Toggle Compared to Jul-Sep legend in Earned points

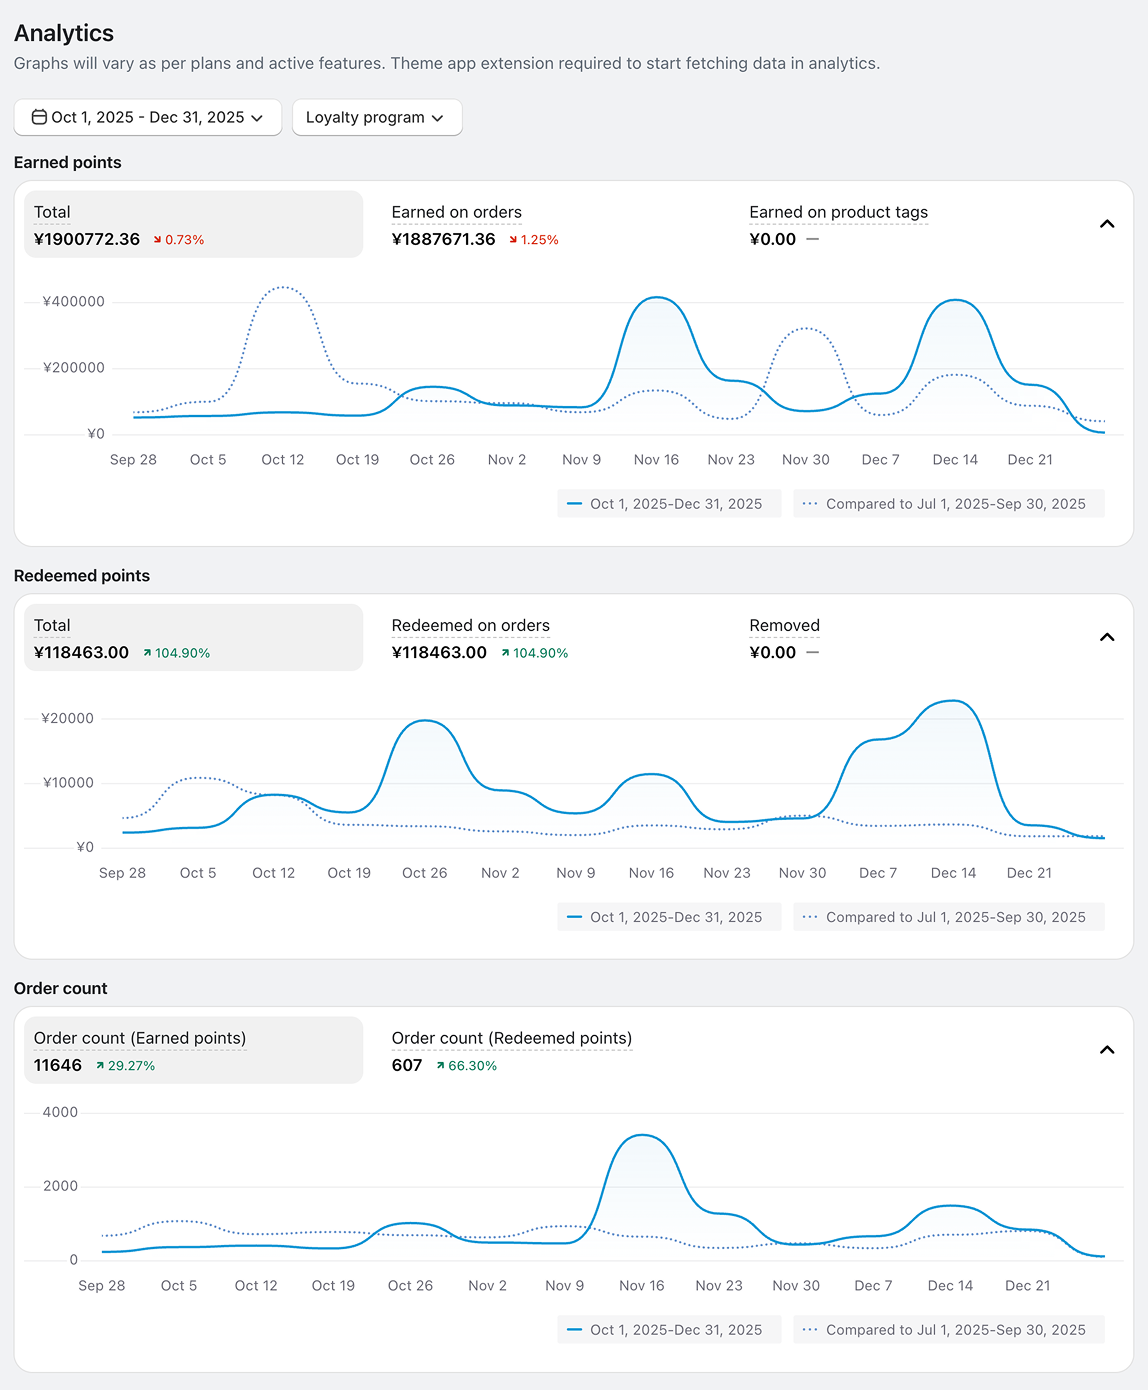coord(949,504)
